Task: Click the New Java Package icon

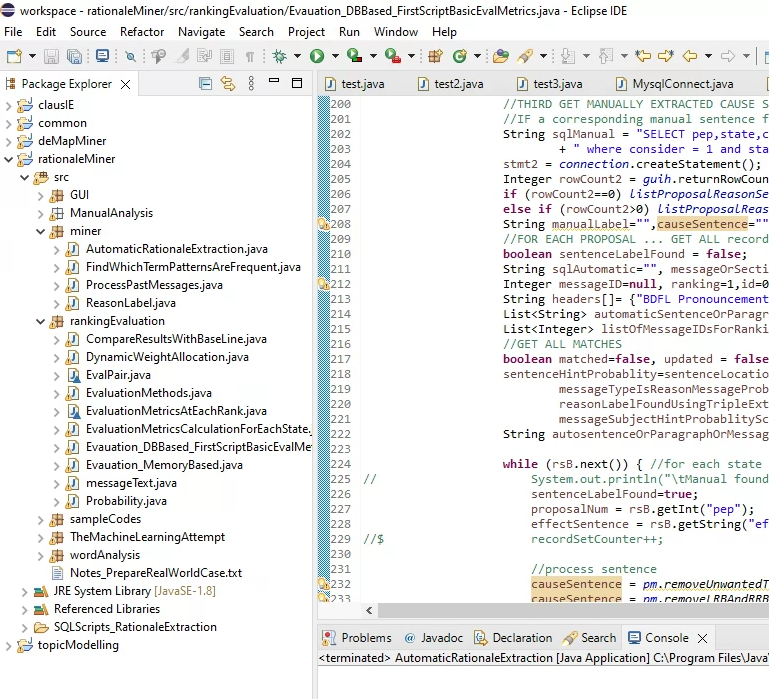Action: [x=435, y=57]
